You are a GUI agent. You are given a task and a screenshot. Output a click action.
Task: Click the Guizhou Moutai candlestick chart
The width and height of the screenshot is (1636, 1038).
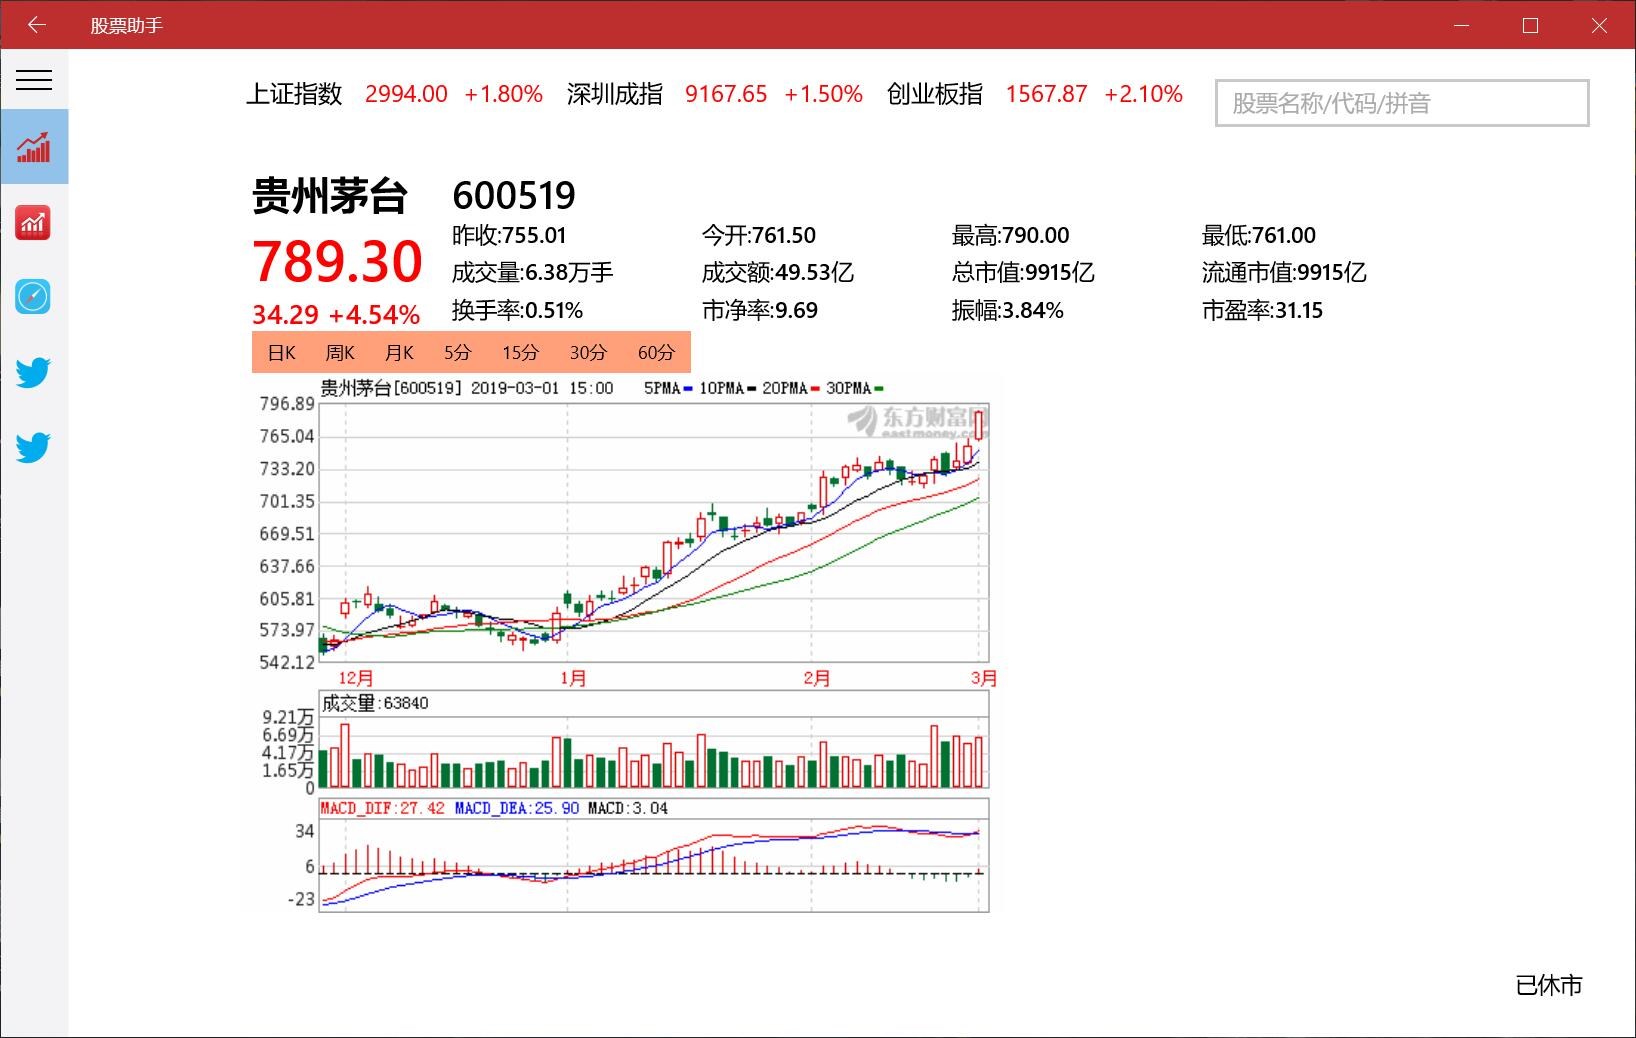650,530
